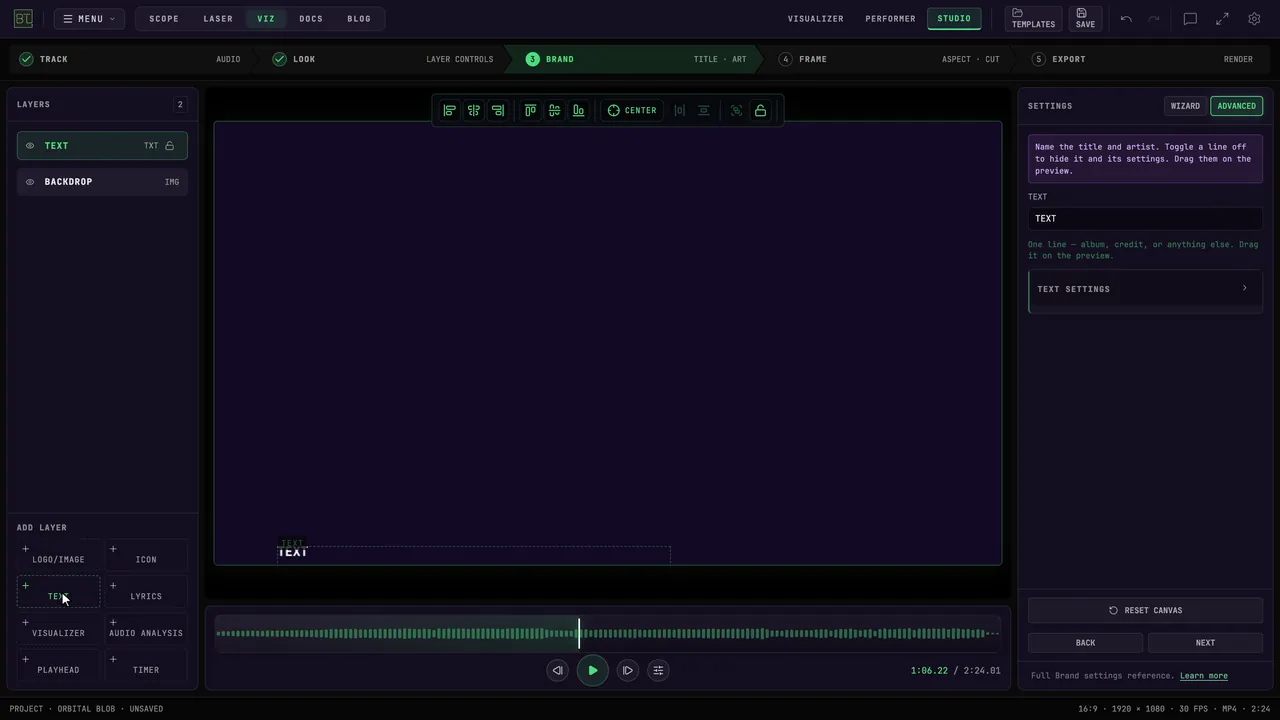
Task: Open the Templates folder
Action: point(1033,18)
